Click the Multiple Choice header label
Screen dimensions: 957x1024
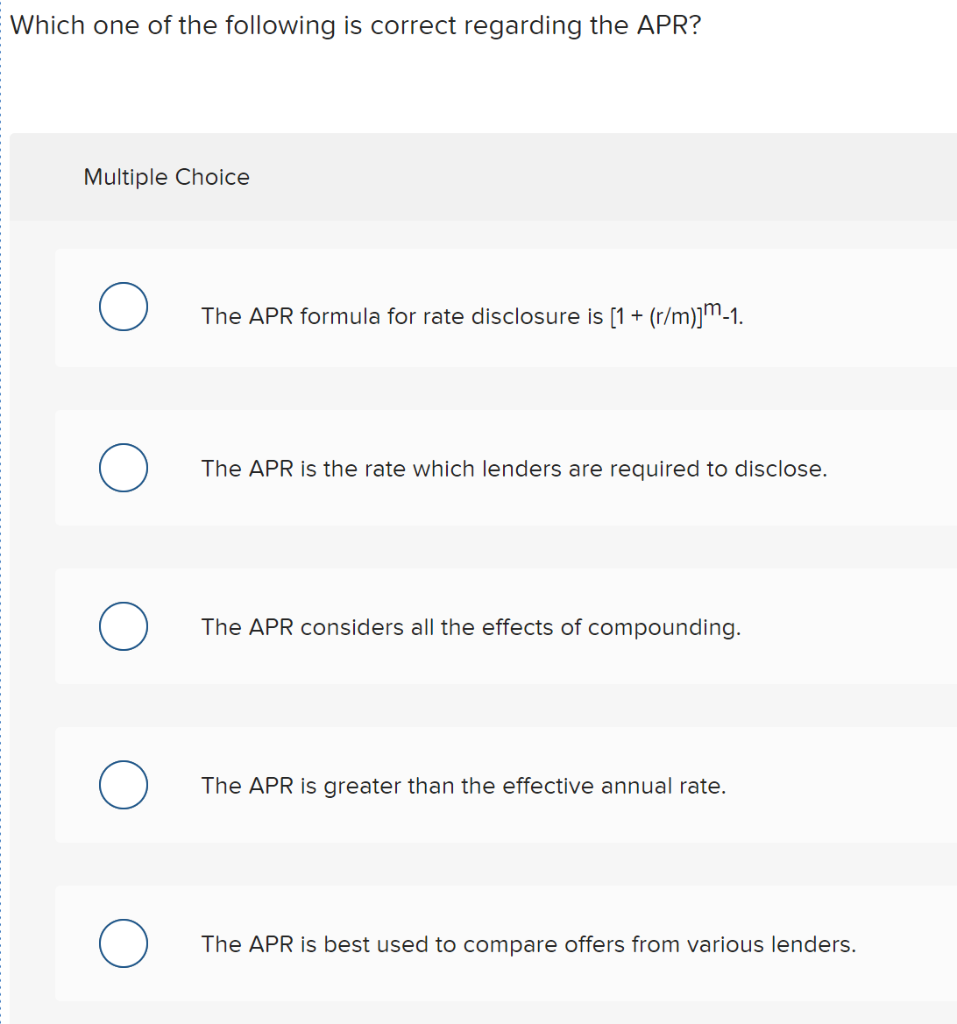pos(166,177)
